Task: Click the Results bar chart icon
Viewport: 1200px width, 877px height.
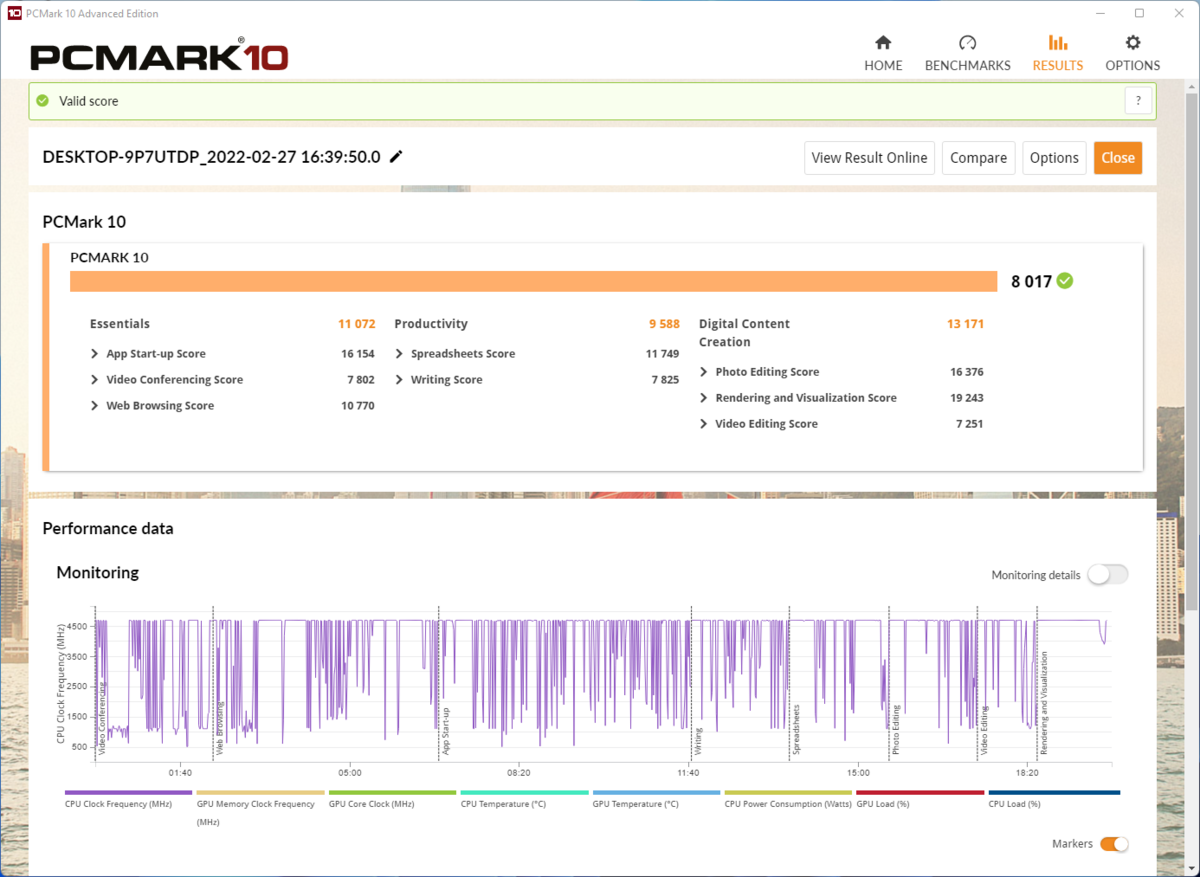Action: 1057,43
